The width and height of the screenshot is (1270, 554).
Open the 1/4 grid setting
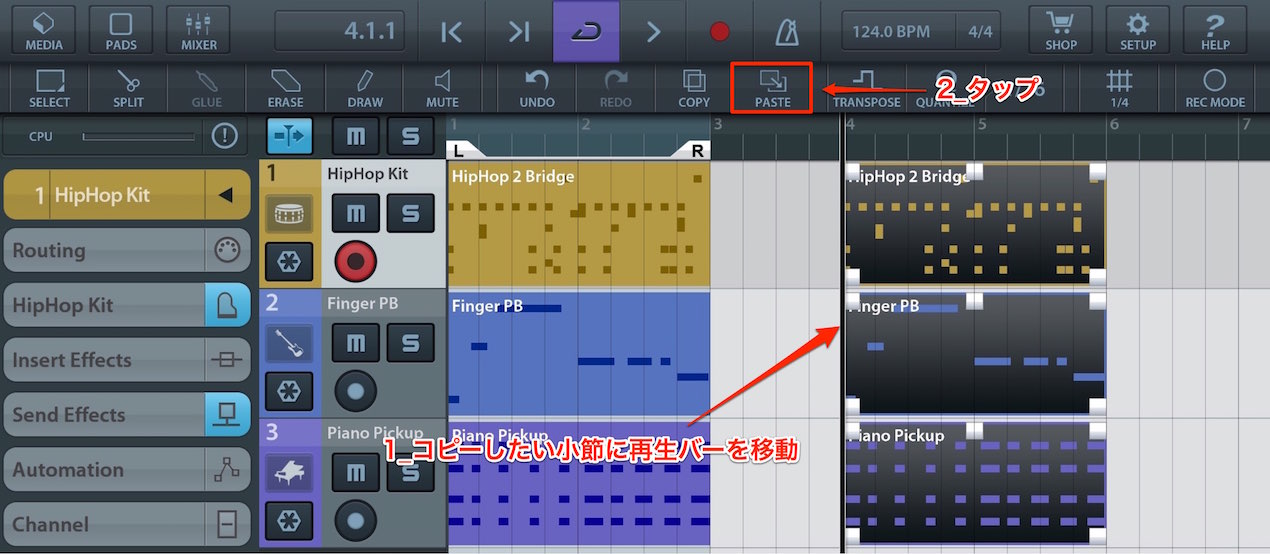coord(1120,88)
